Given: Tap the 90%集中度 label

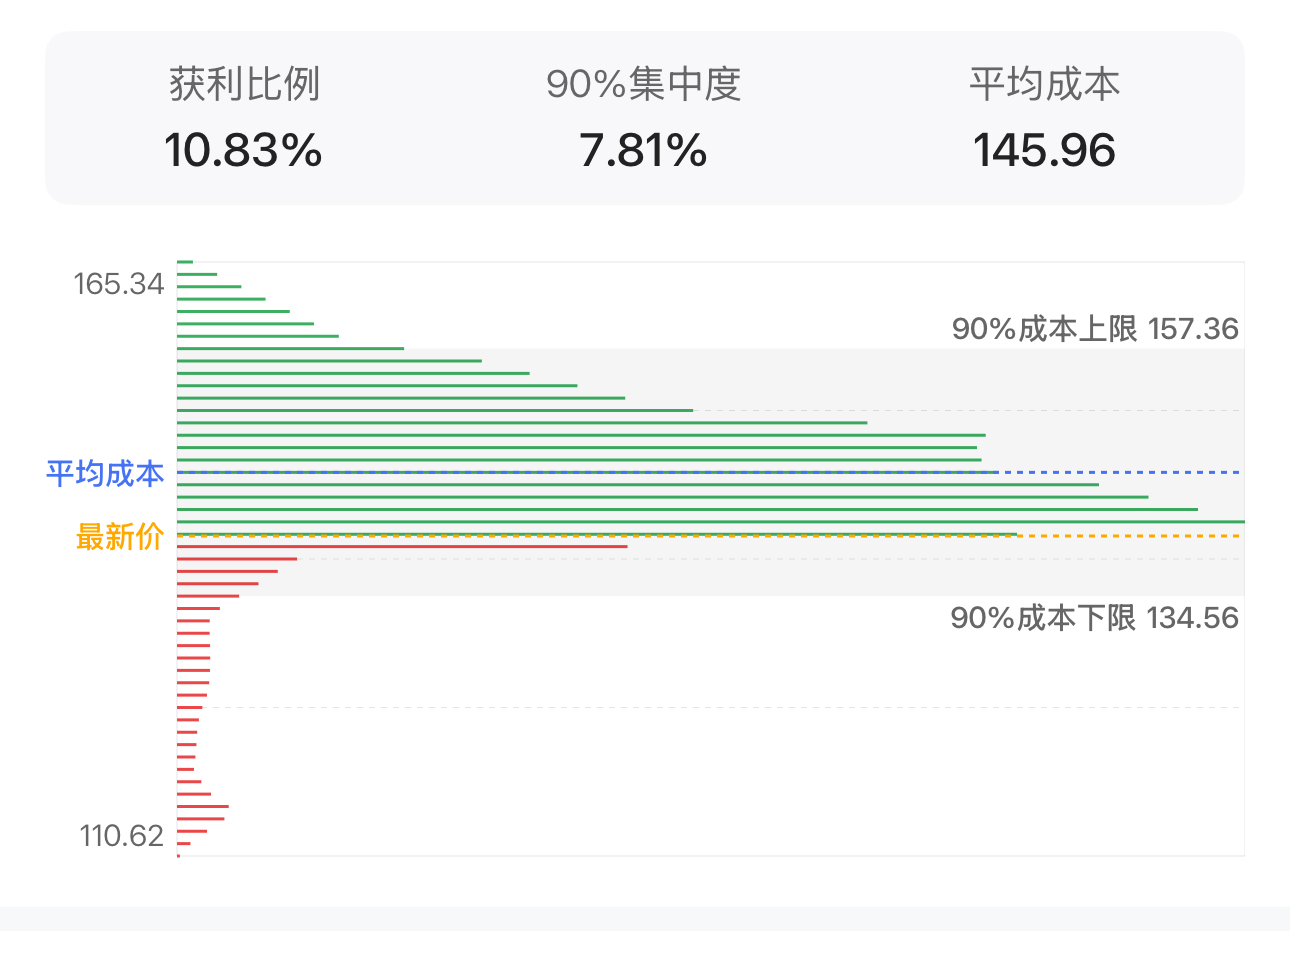Looking at the screenshot, I should (x=643, y=84).
